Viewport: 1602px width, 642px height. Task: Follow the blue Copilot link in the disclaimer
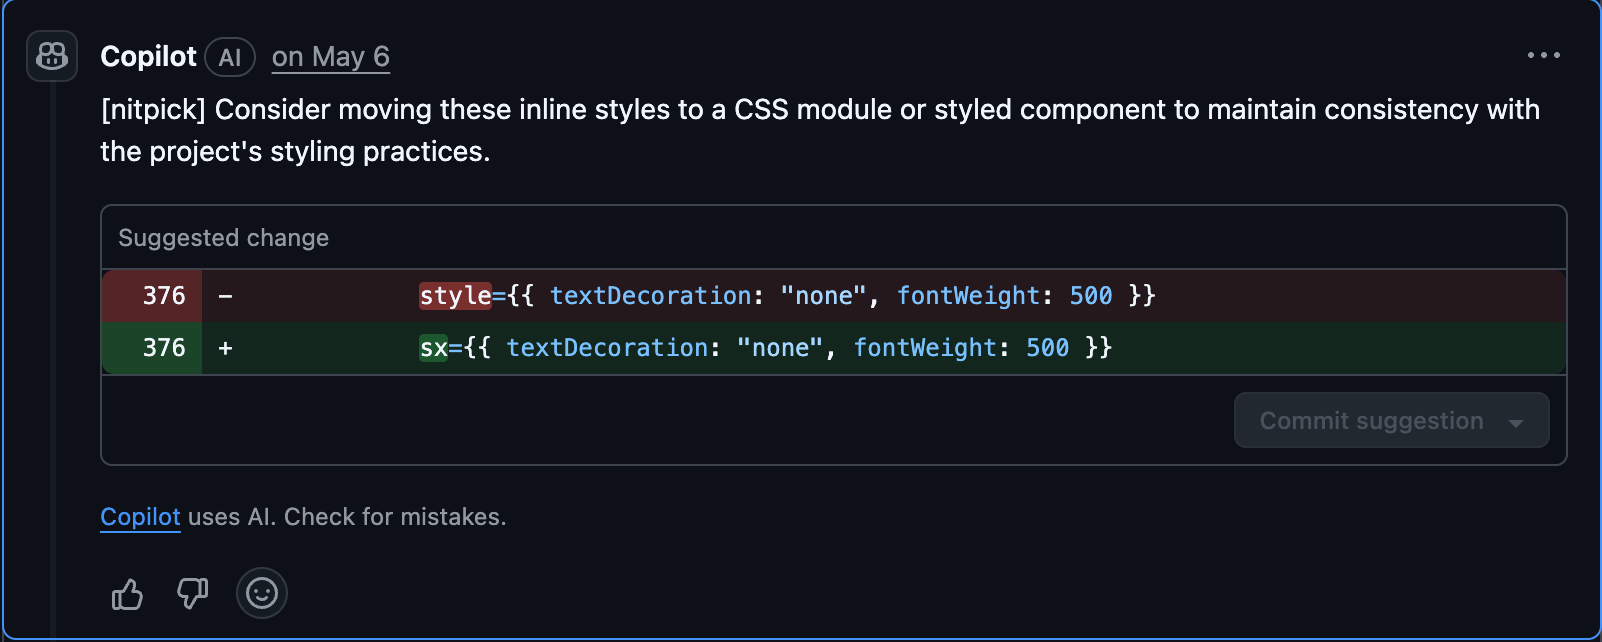(140, 517)
